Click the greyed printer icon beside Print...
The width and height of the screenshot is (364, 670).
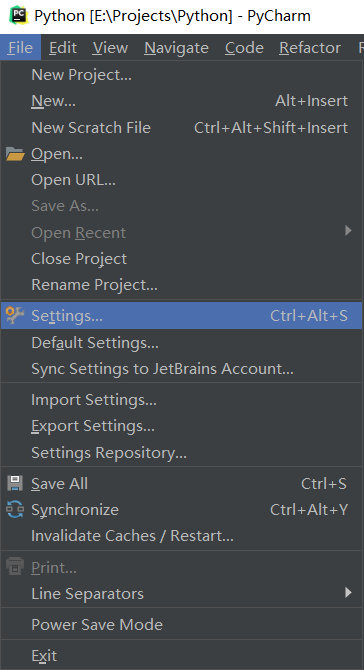point(15,567)
